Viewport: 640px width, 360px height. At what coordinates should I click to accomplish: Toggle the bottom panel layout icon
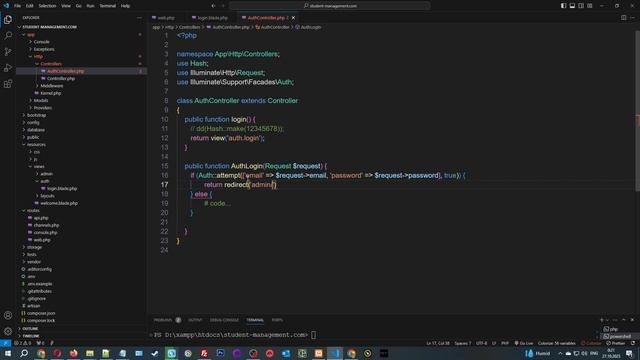(572, 6)
